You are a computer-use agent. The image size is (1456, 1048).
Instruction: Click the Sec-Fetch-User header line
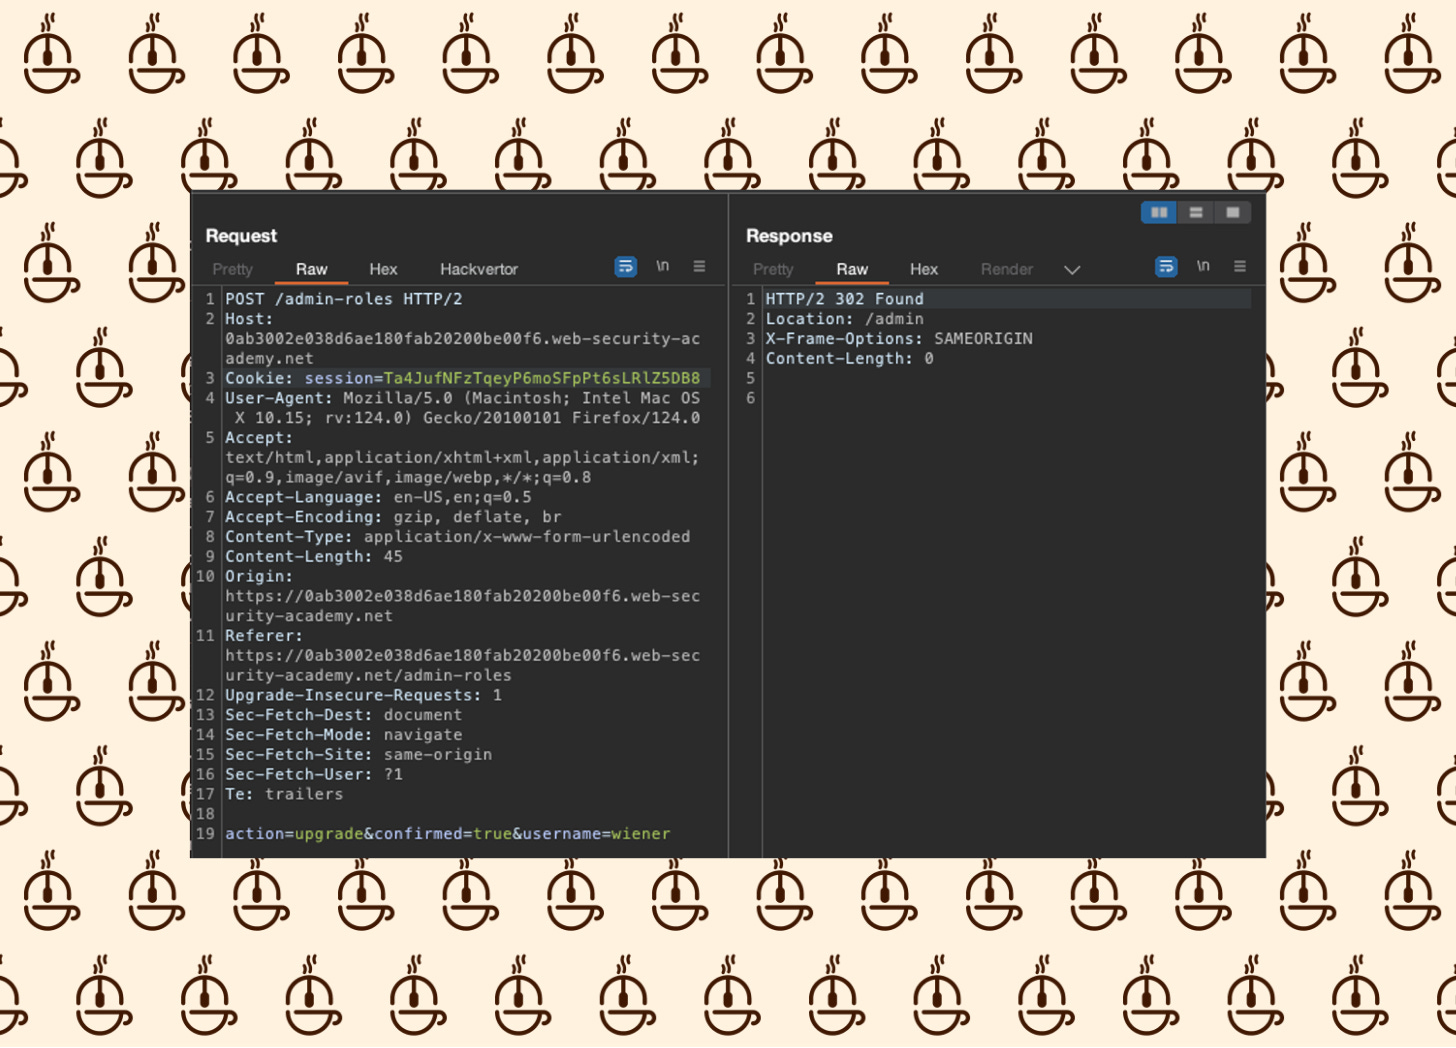click(314, 775)
